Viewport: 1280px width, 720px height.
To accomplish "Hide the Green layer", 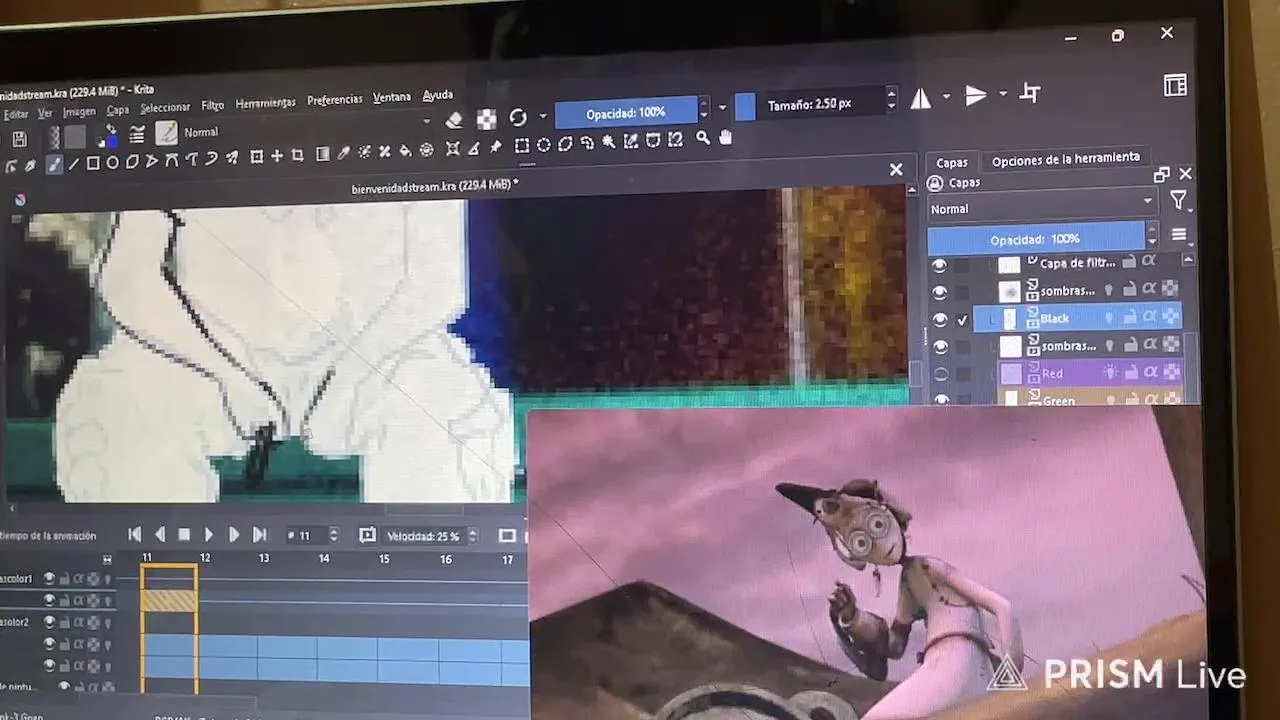I will point(940,399).
